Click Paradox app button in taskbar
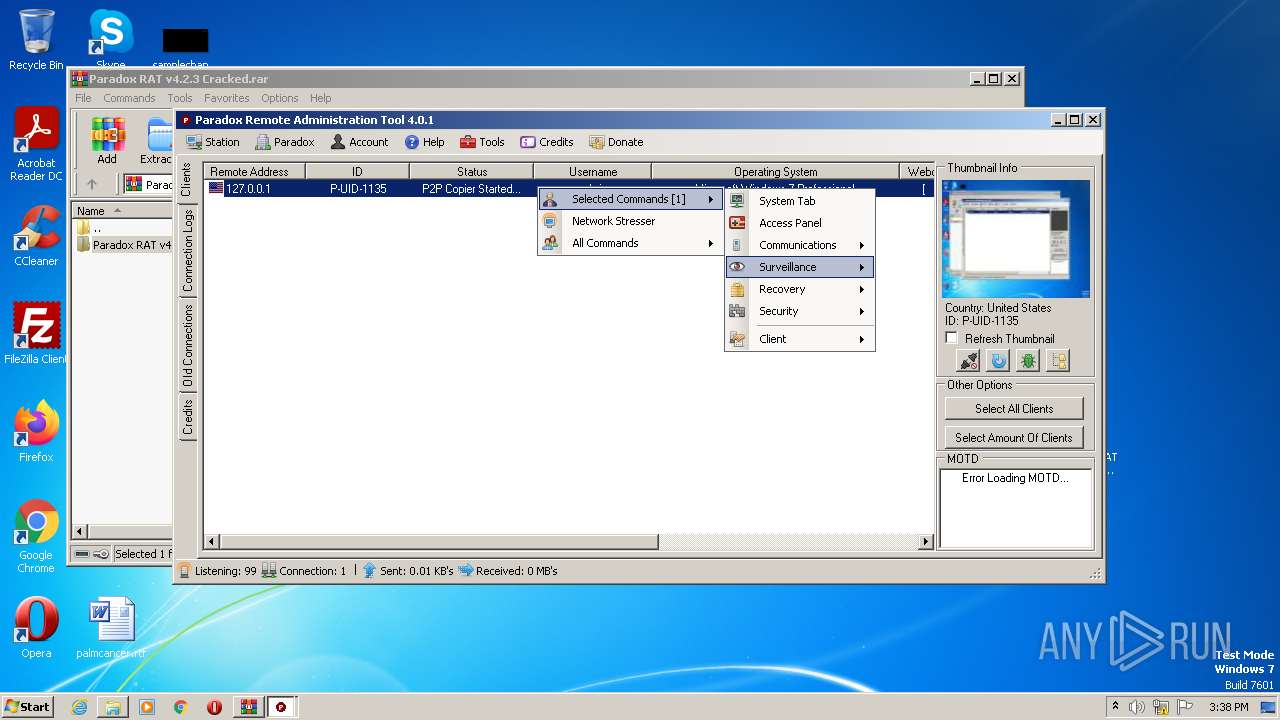This screenshot has width=1280, height=720. point(281,707)
